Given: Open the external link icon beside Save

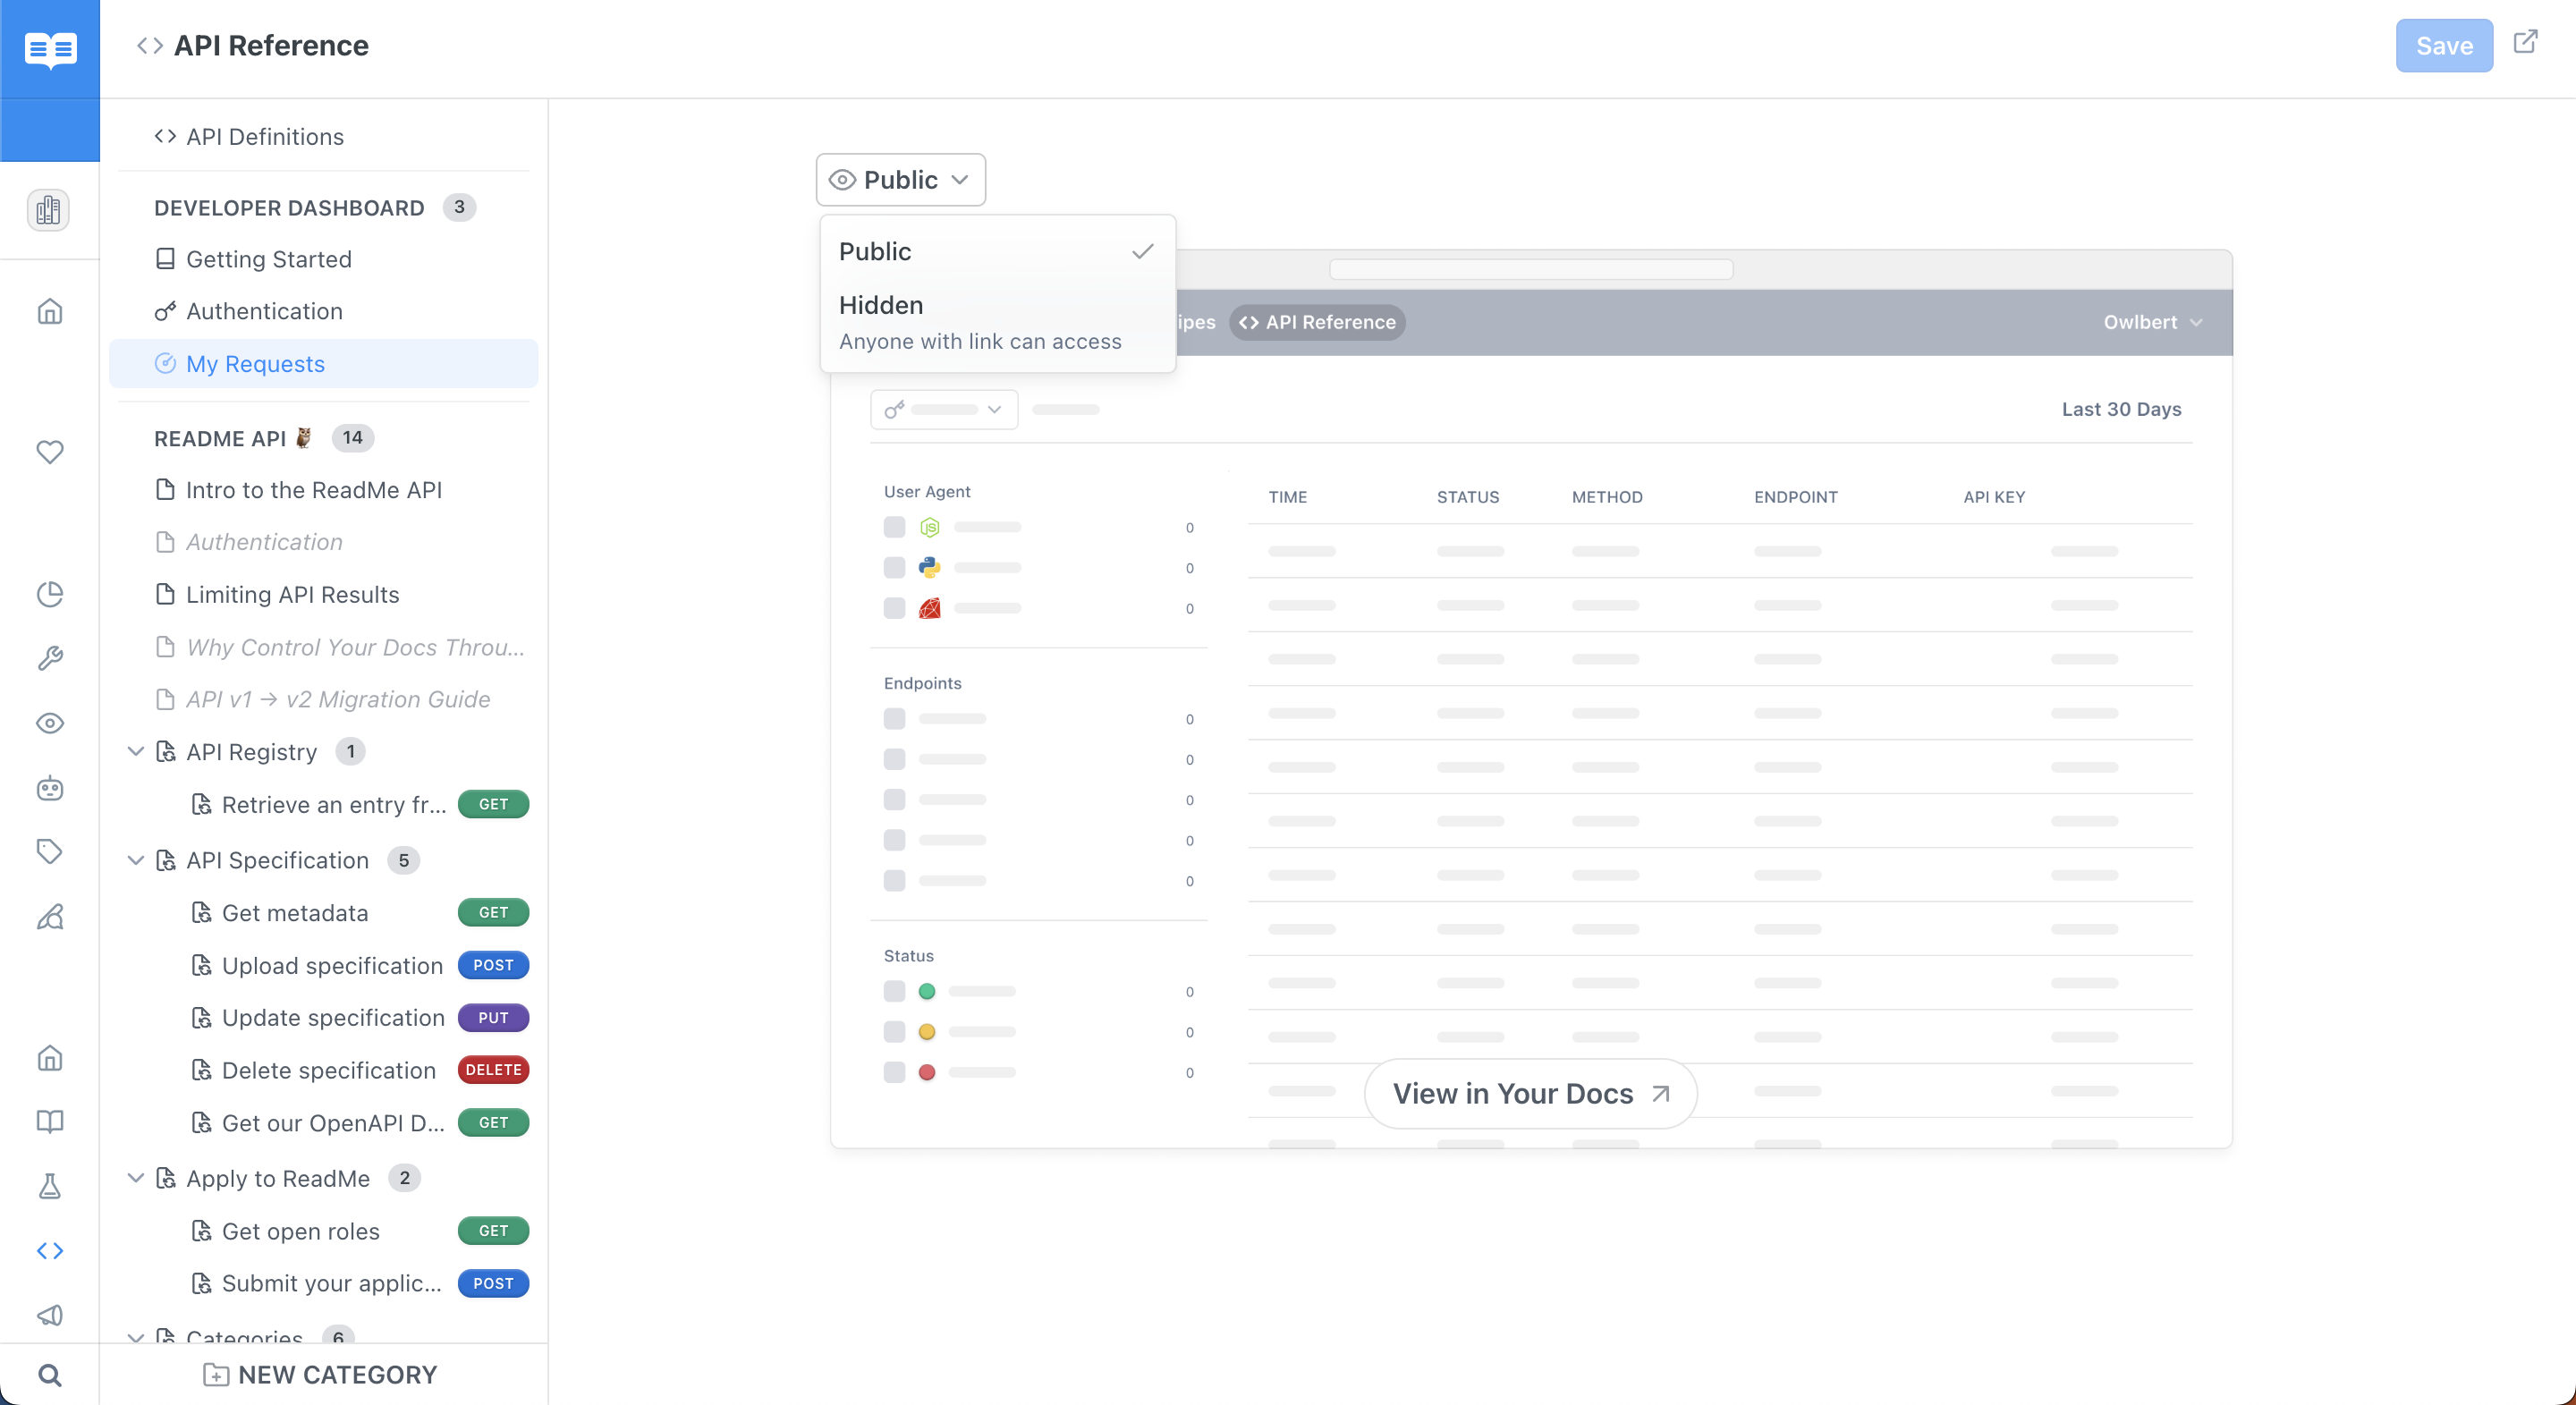Looking at the screenshot, I should [2525, 42].
